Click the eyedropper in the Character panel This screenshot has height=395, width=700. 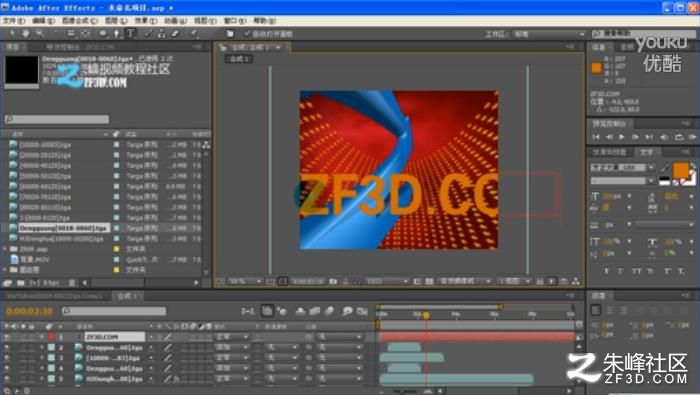665,168
